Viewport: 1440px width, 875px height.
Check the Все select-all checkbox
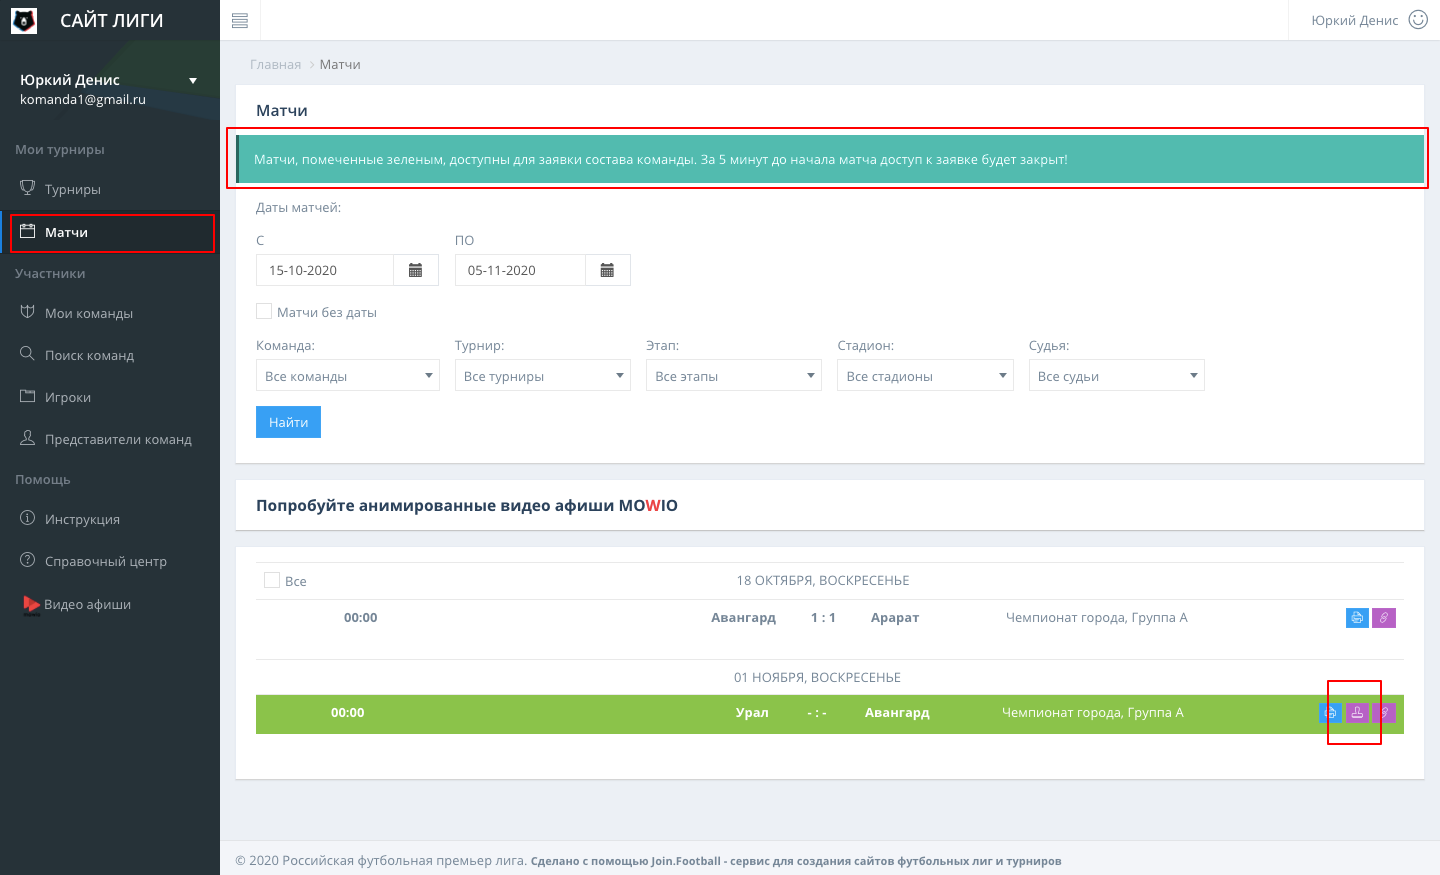pyautogui.click(x=272, y=580)
